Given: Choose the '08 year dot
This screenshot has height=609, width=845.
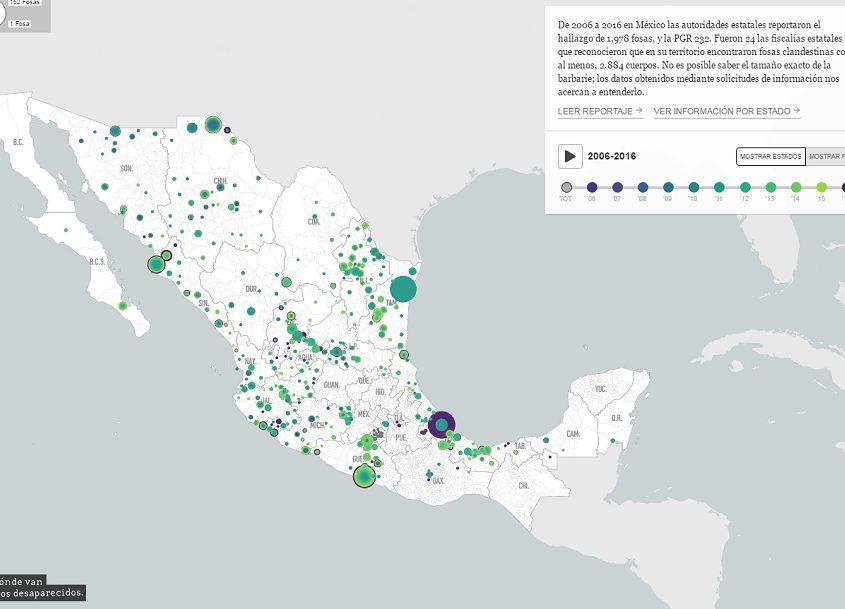Looking at the screenshot, I should (x=642, y=187).
